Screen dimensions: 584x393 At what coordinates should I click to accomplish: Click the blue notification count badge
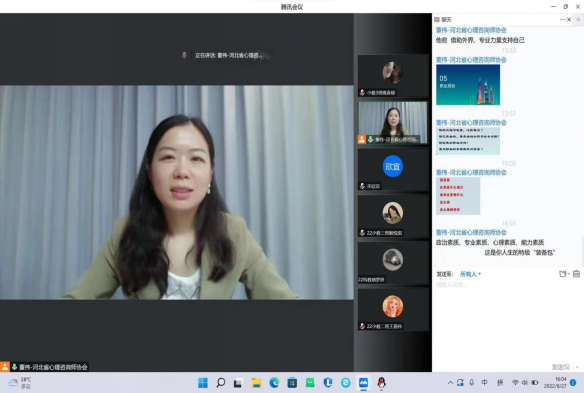click(x=573, y=383)
